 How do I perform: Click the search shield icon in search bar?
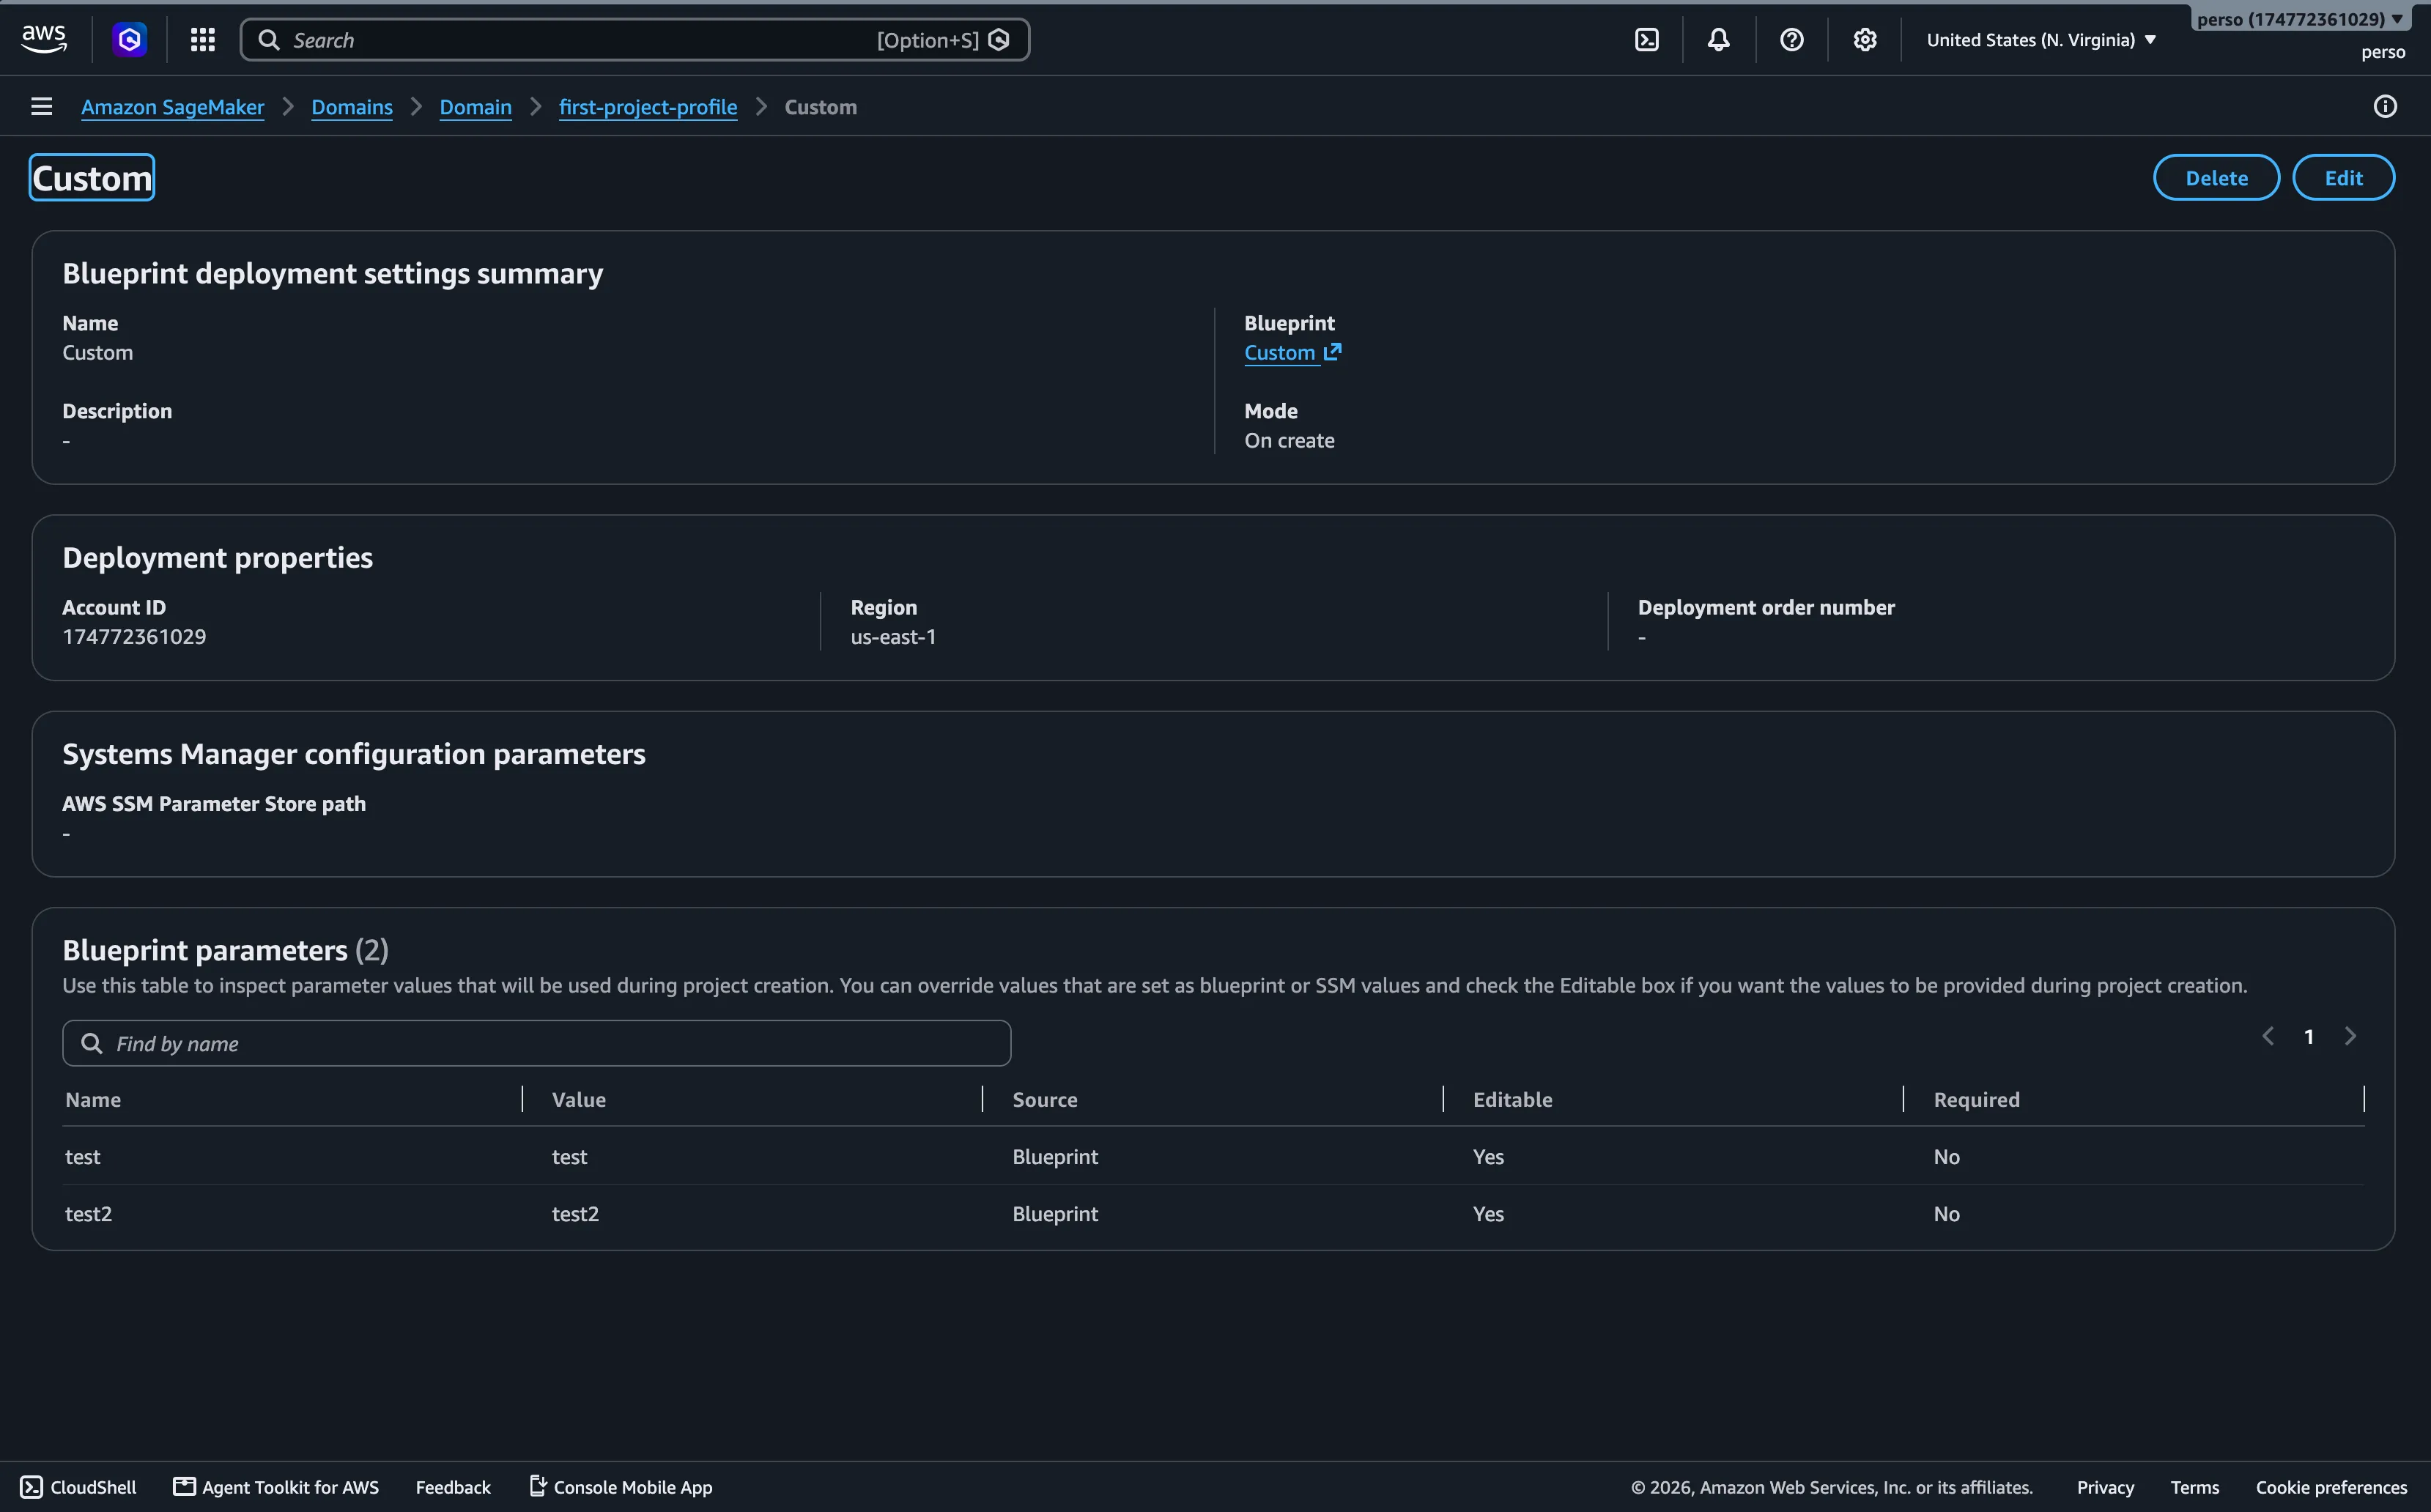click(x=998, y=39)
